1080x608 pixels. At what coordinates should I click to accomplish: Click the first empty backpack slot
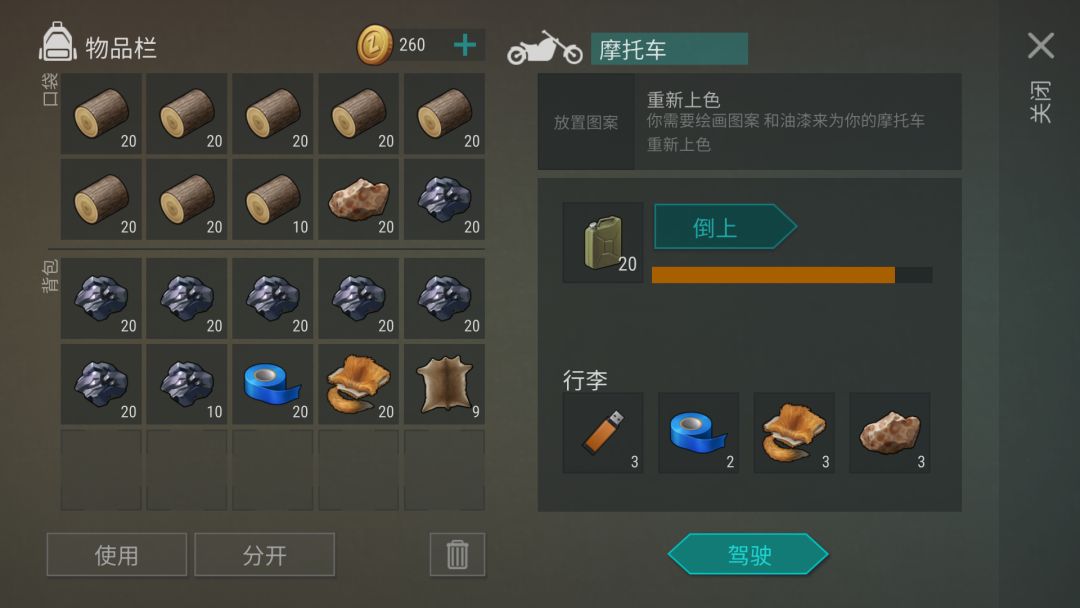point(101,470)
